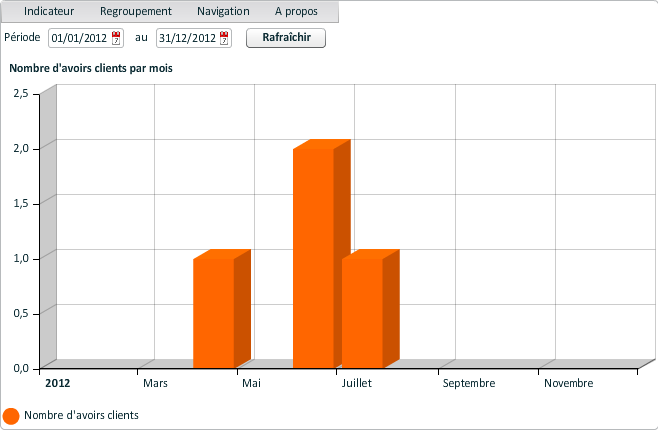Open the Indicateur menu
658x430 pixels.
pos(49,11)
